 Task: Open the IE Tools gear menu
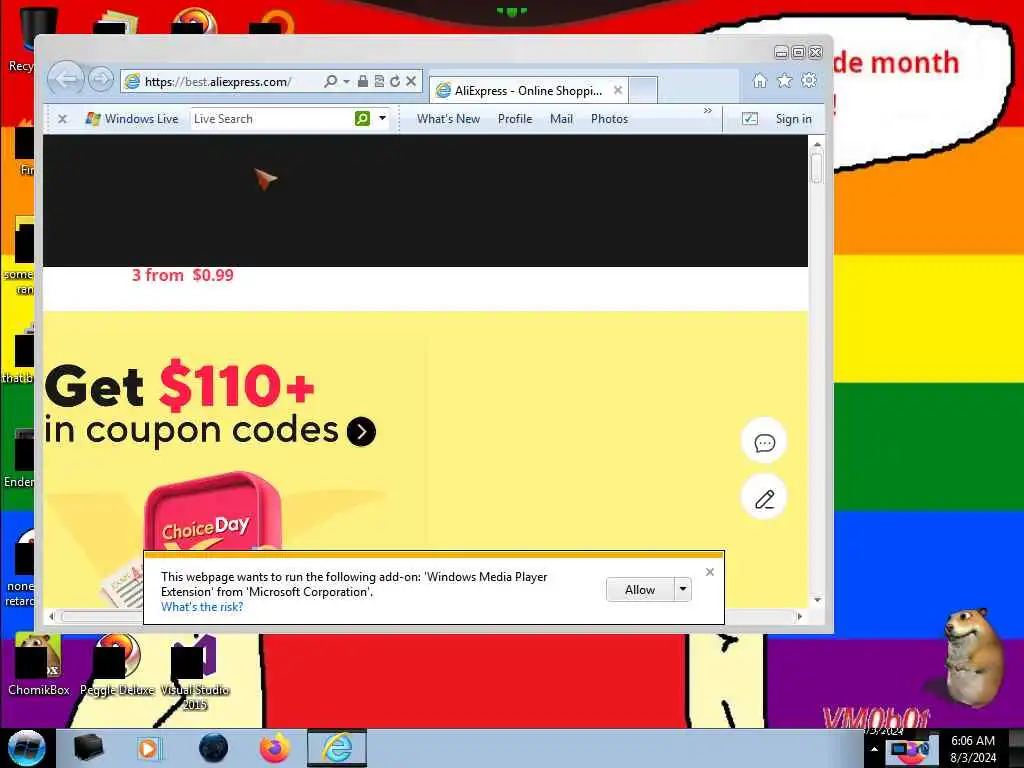point(808,80)
